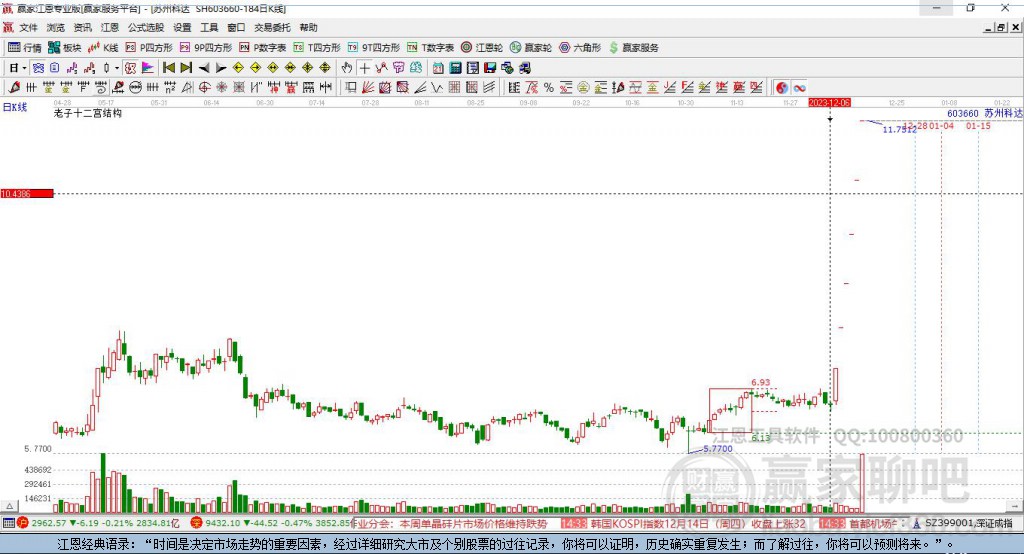Open the 帮助 menu

tap(308, 27)
